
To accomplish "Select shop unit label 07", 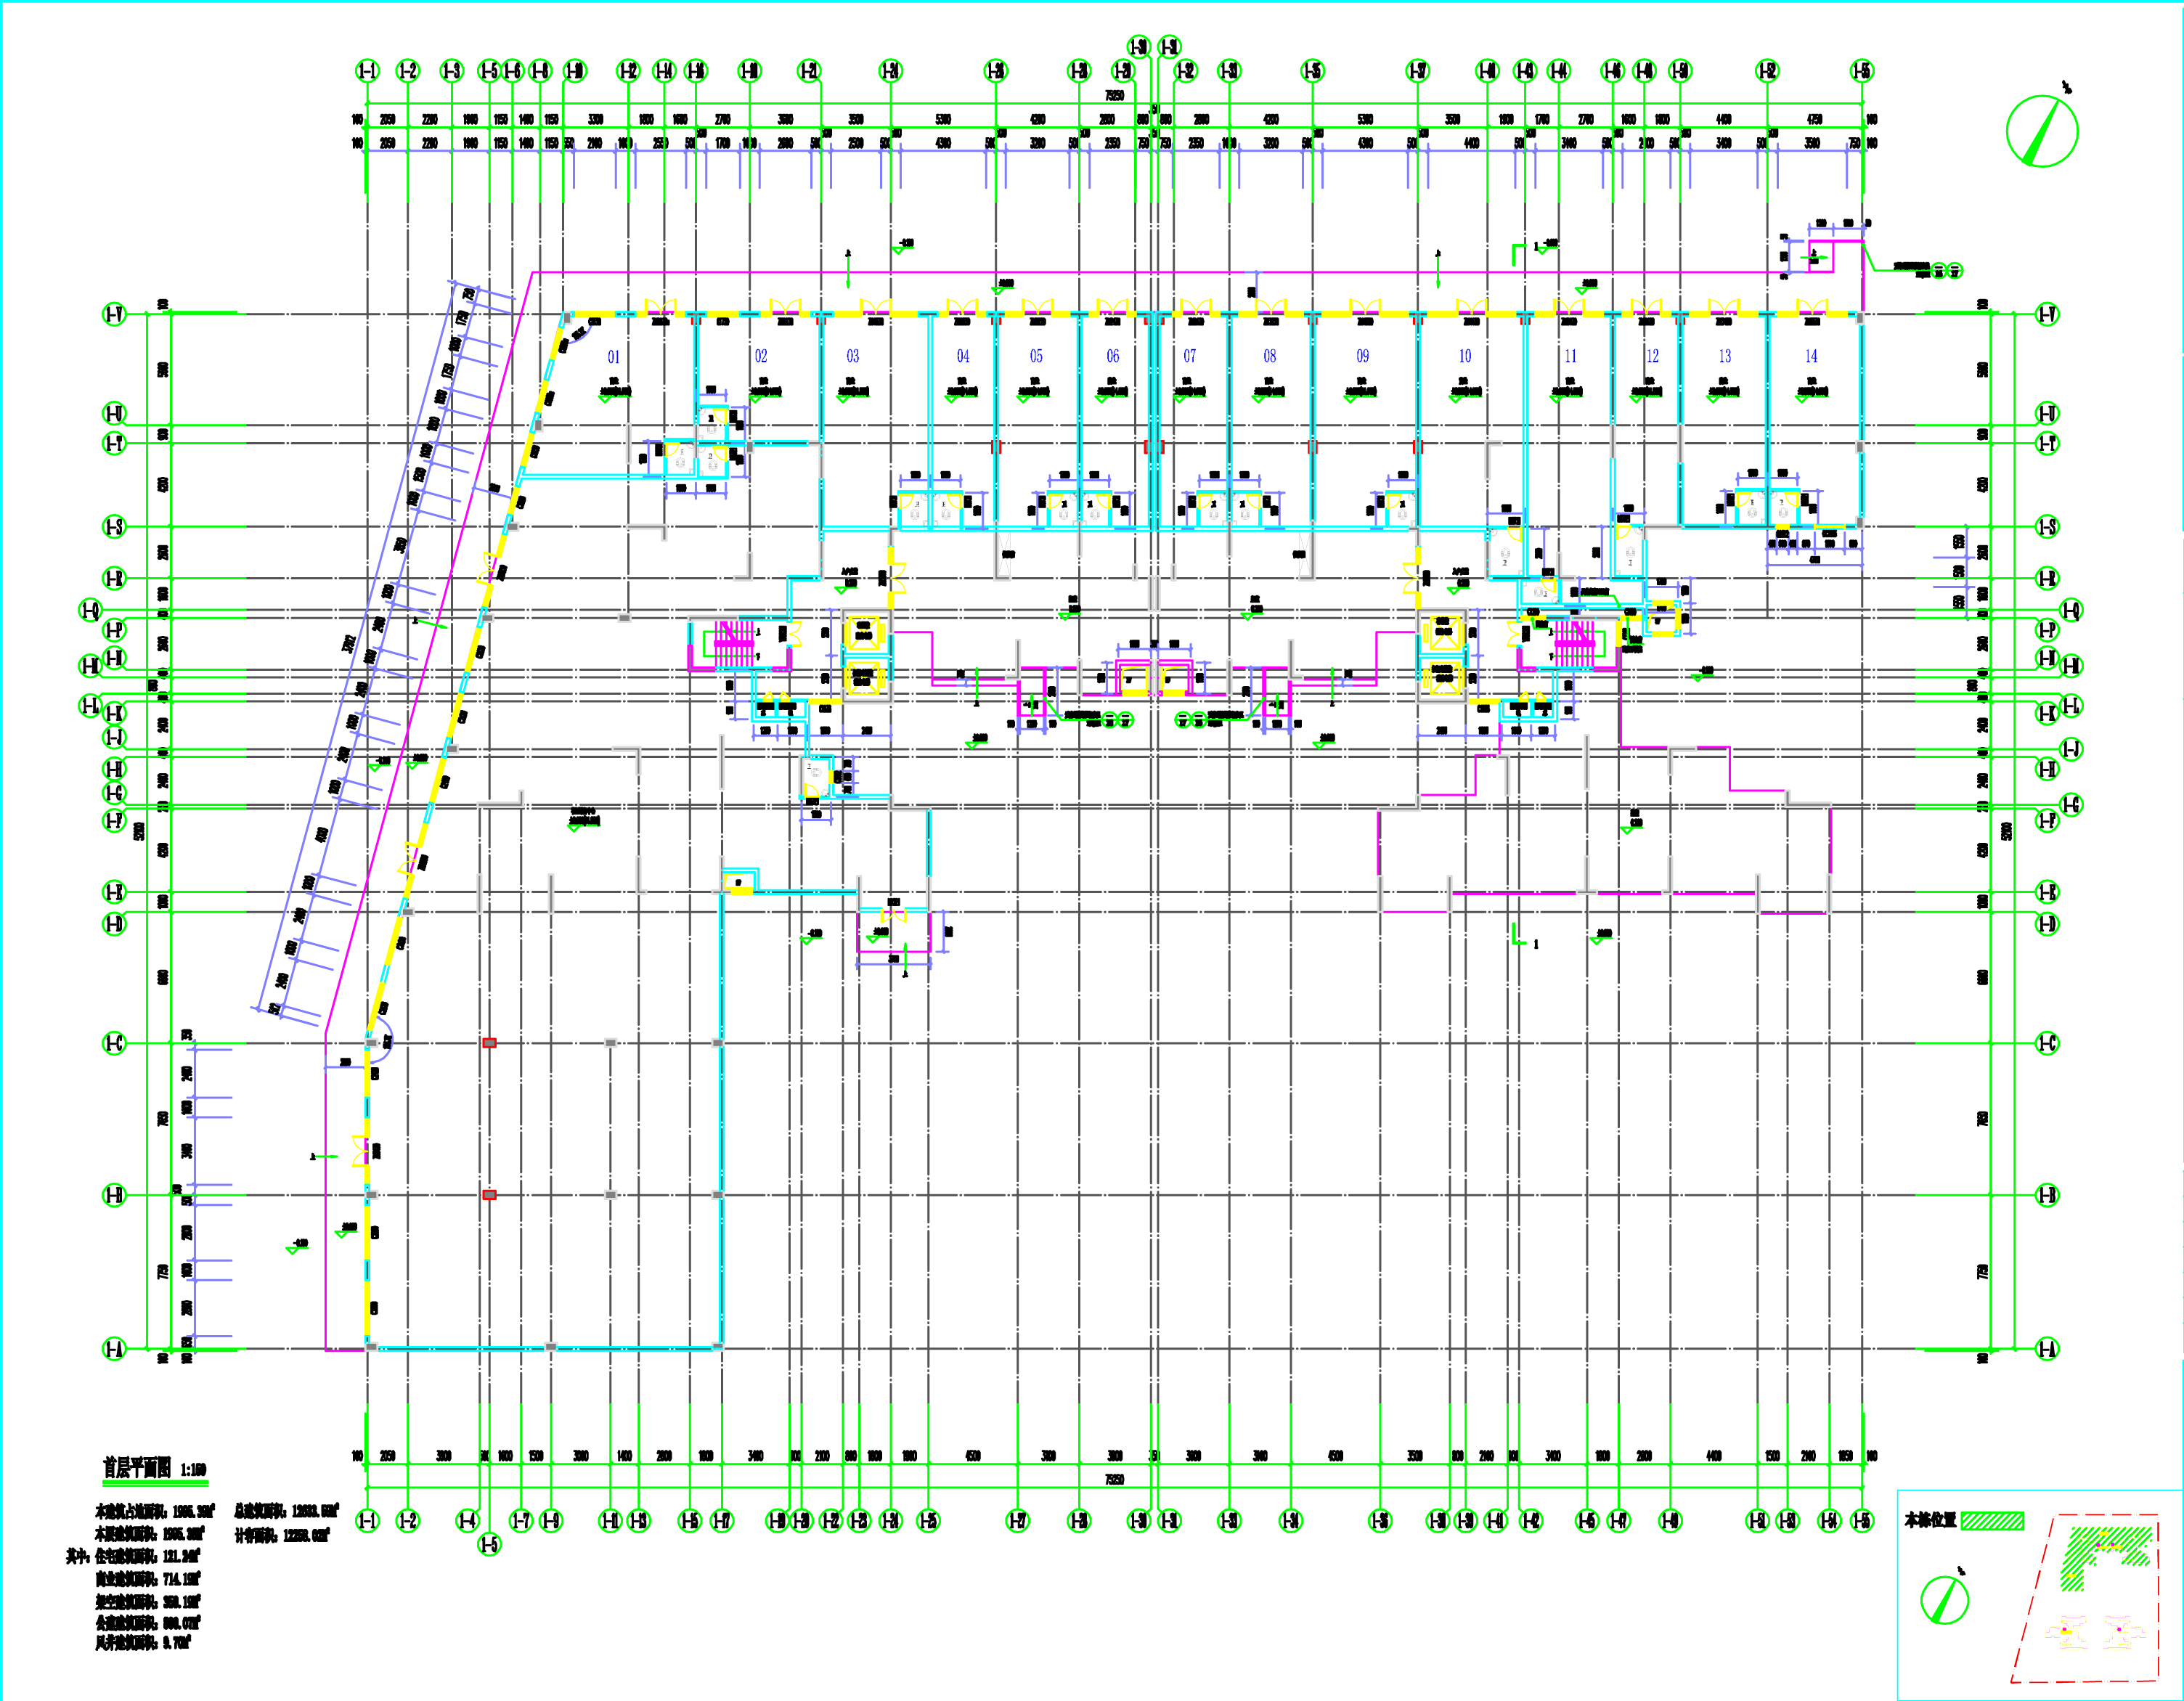I will tap(1189, 357).
